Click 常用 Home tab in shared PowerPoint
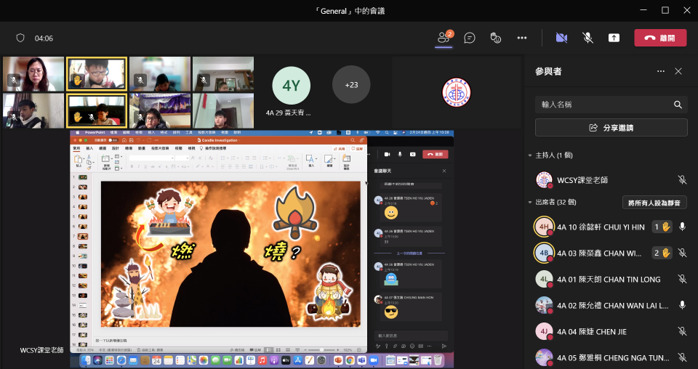698x369 pixels. tap(77, 148)
